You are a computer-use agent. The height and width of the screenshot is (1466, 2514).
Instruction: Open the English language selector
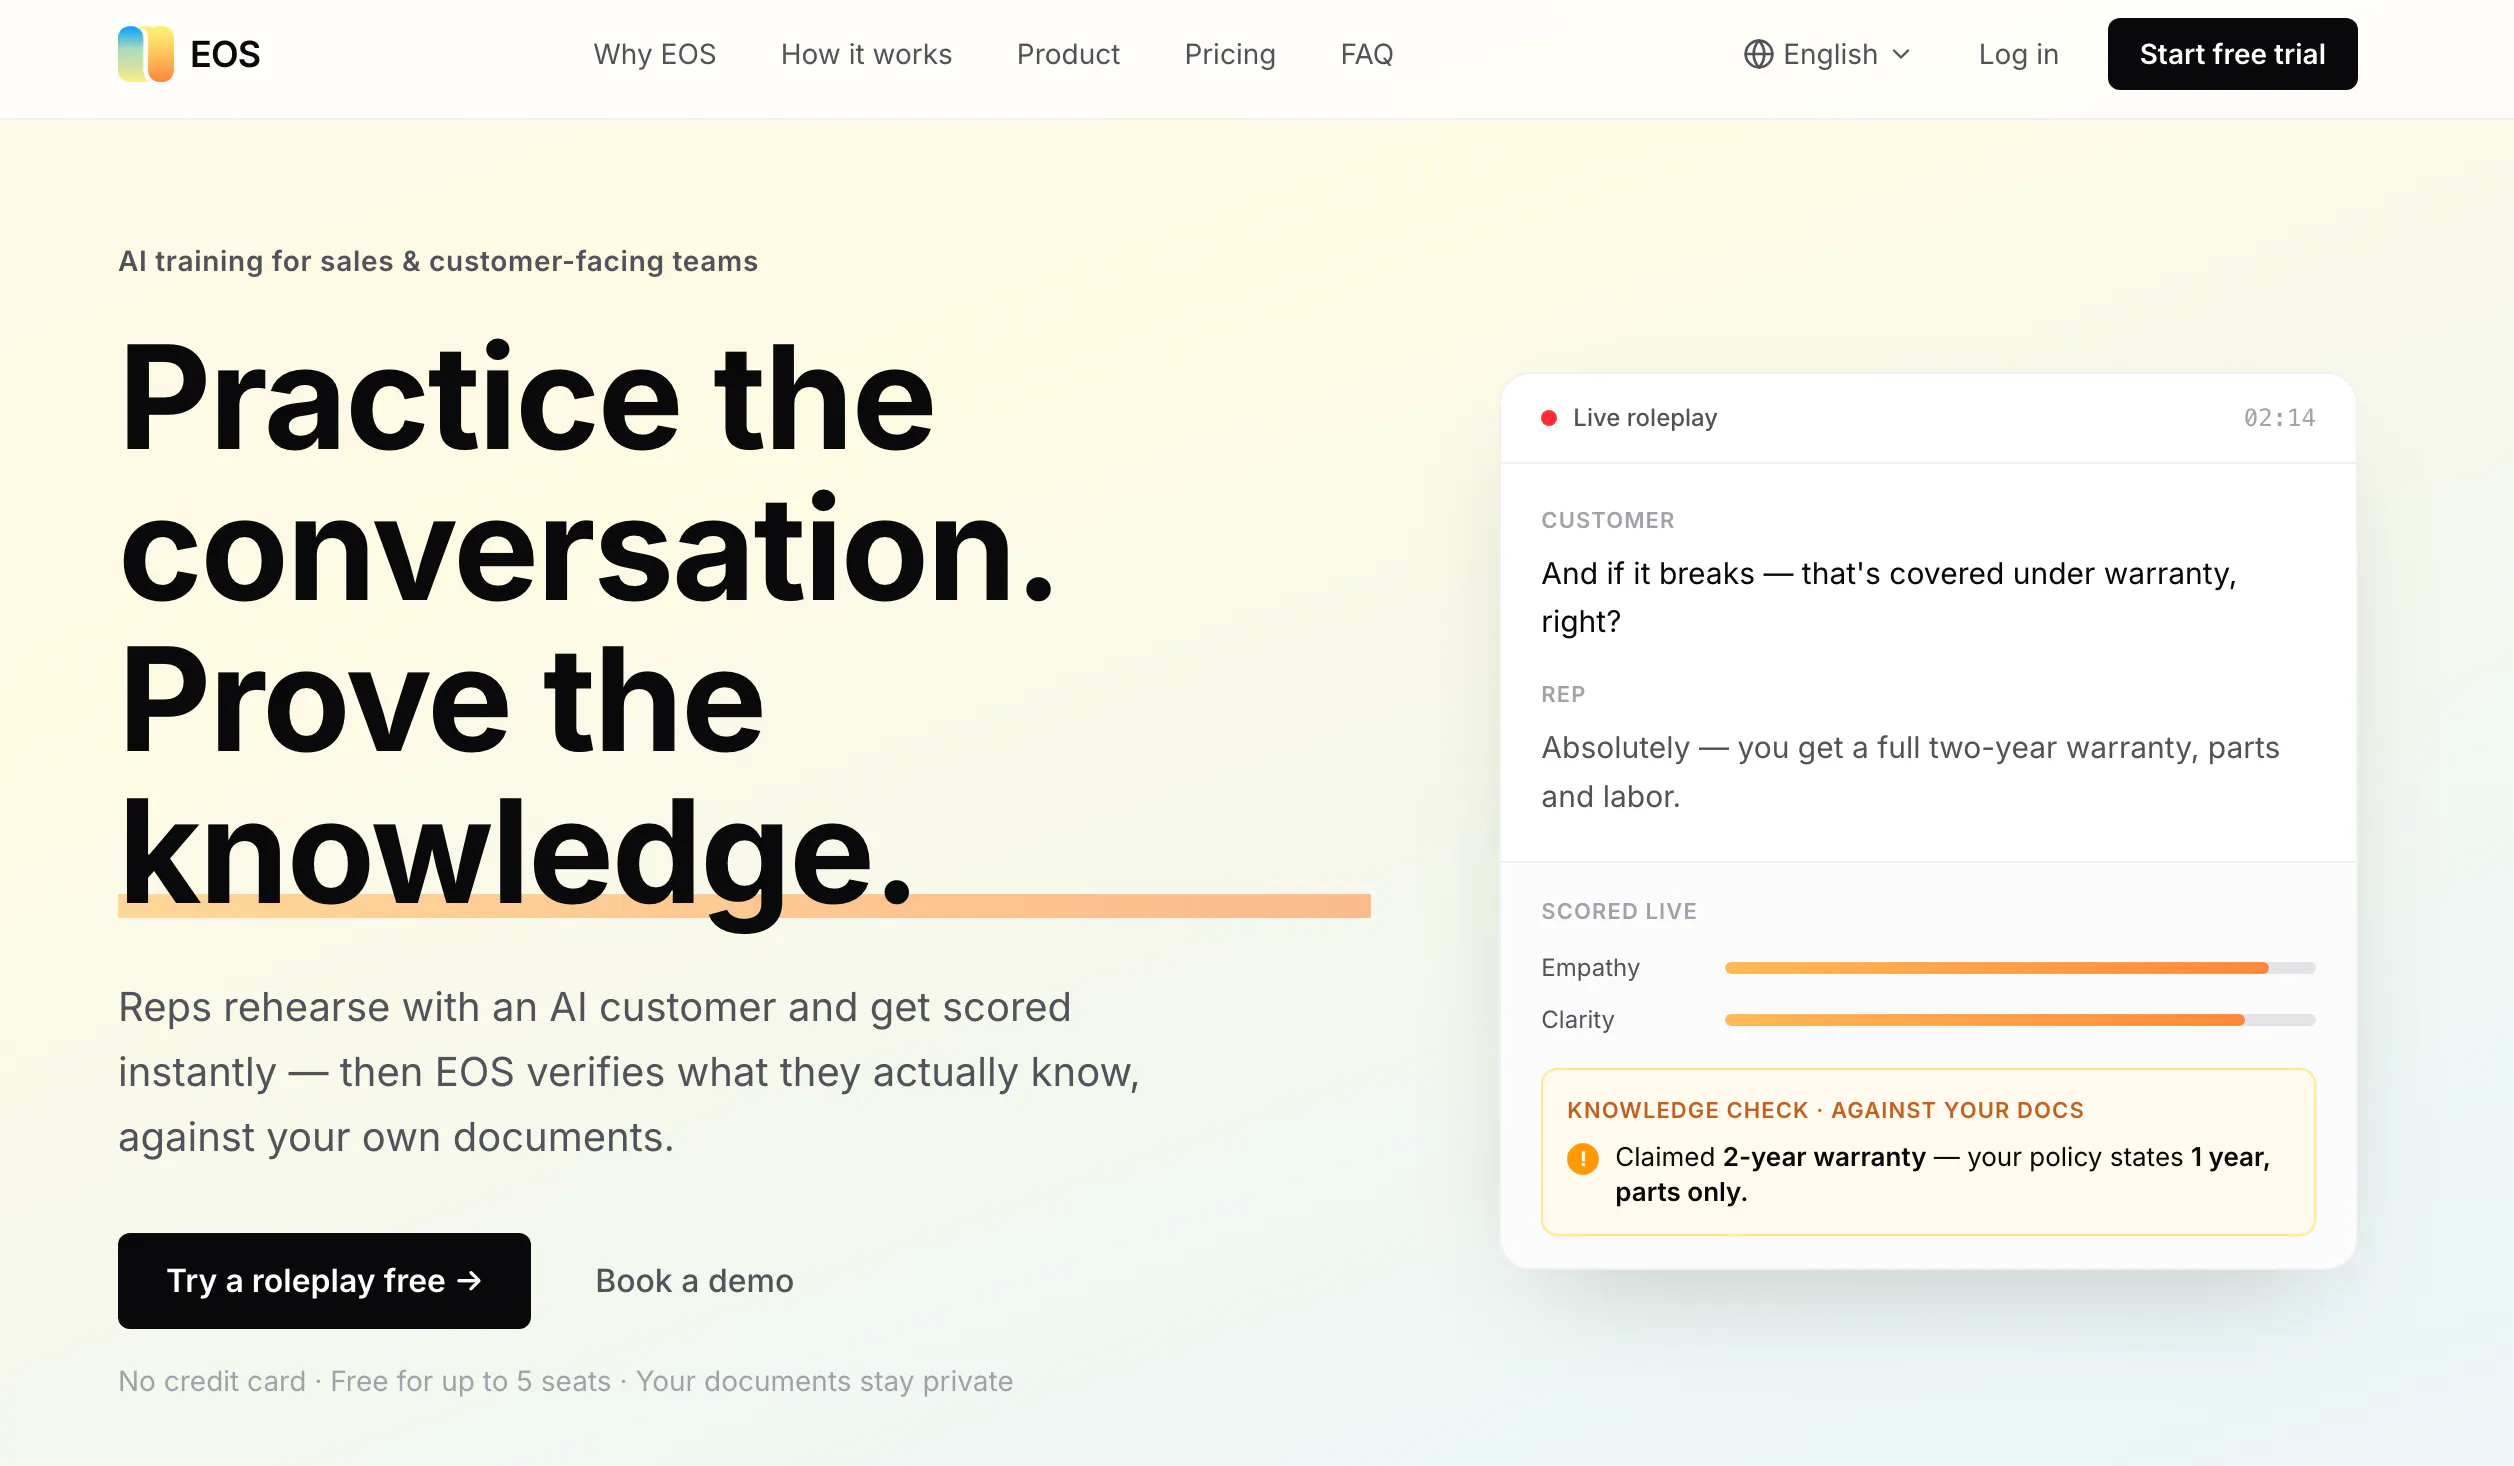1828,54
